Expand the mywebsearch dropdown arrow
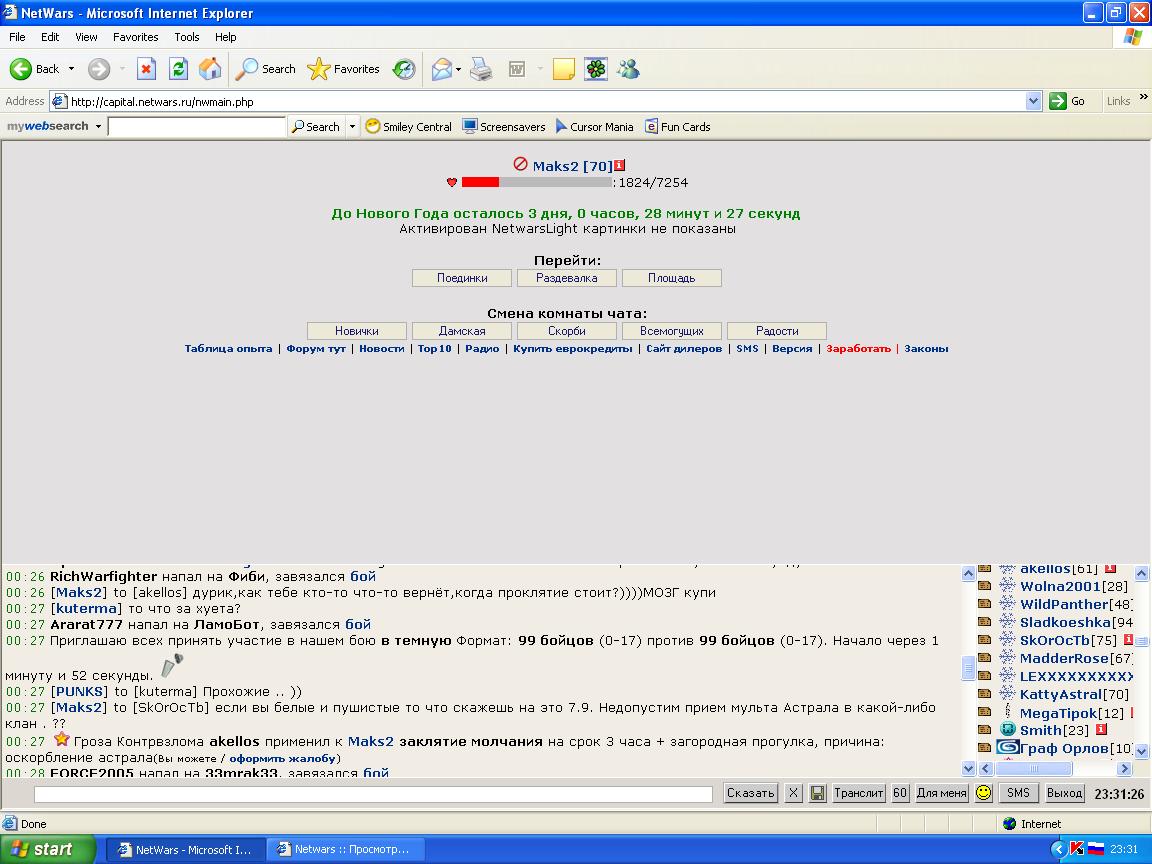This screenshot has height=864, width=1152. click(98, 127)
